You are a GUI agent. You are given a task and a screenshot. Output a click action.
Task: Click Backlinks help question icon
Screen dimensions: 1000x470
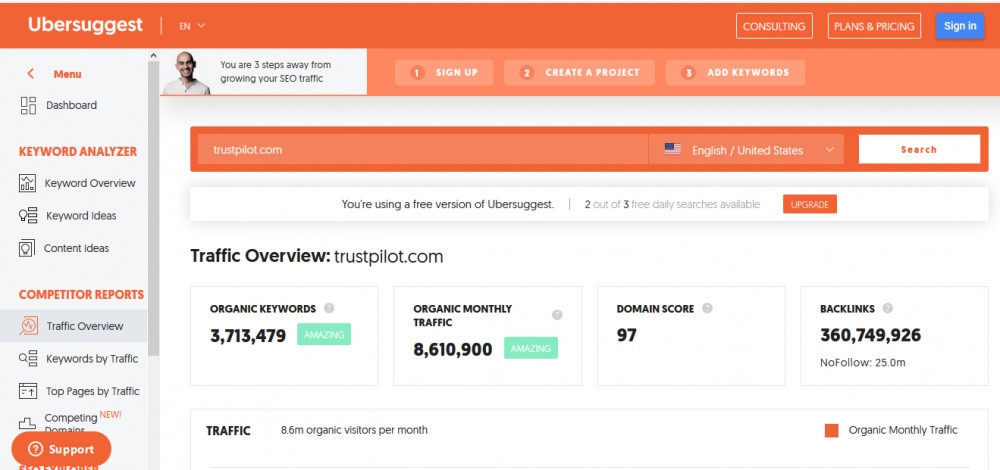tap(888, 308)
